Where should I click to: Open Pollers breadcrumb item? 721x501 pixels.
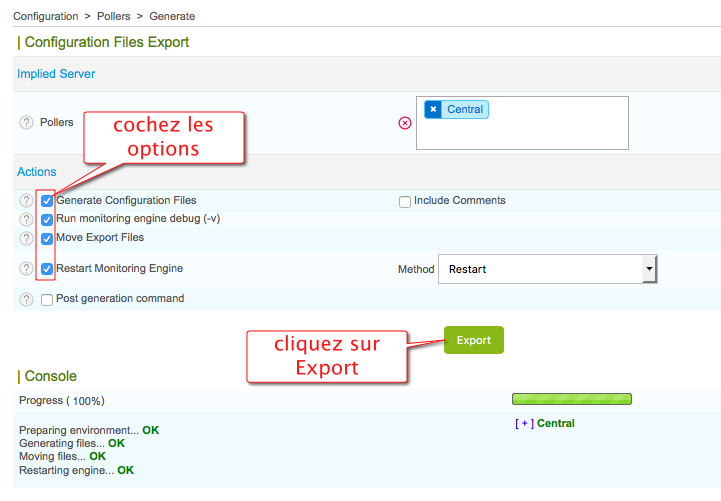point(116,16)
